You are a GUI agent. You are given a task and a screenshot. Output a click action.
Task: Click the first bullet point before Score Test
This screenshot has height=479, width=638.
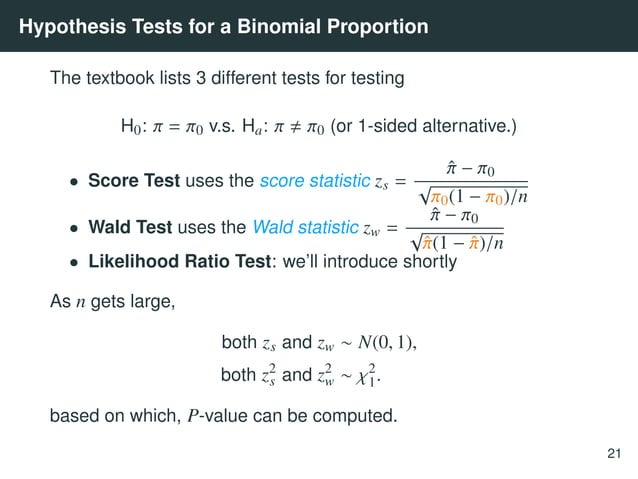[74, 182]
